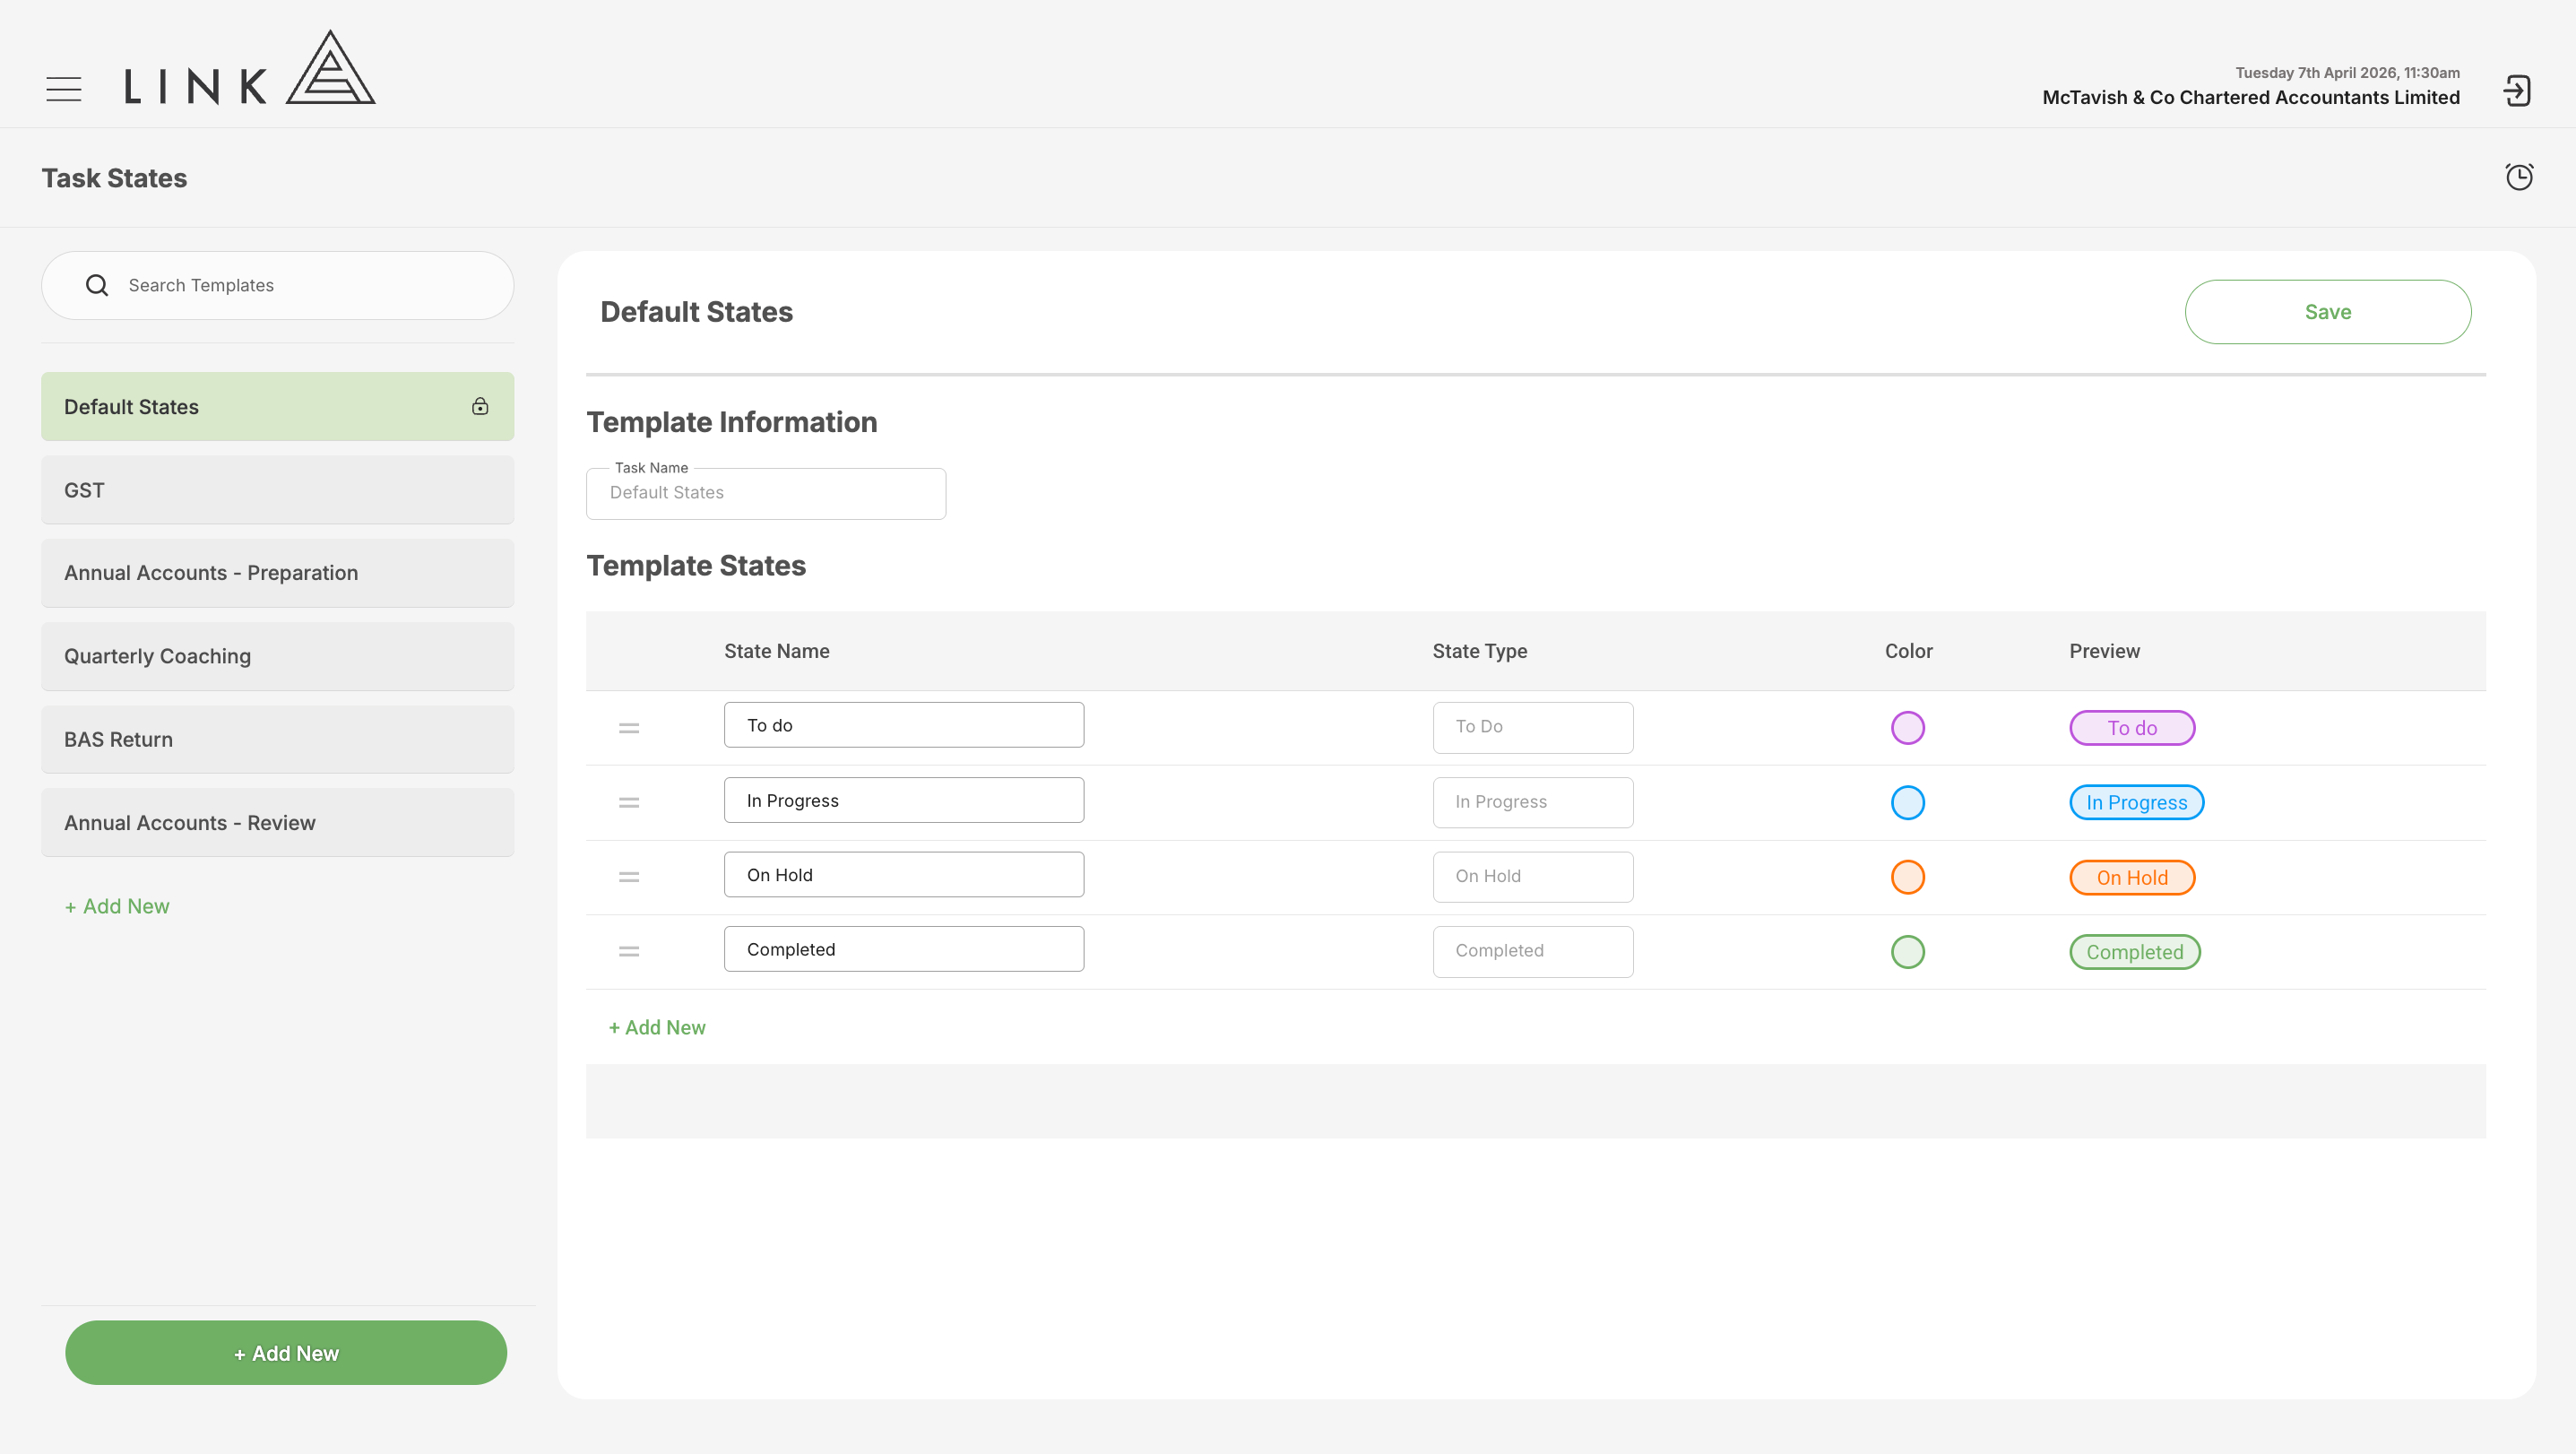Click the Task States page title
This screenshot has height=1454, width=2576.
point(114,178)
